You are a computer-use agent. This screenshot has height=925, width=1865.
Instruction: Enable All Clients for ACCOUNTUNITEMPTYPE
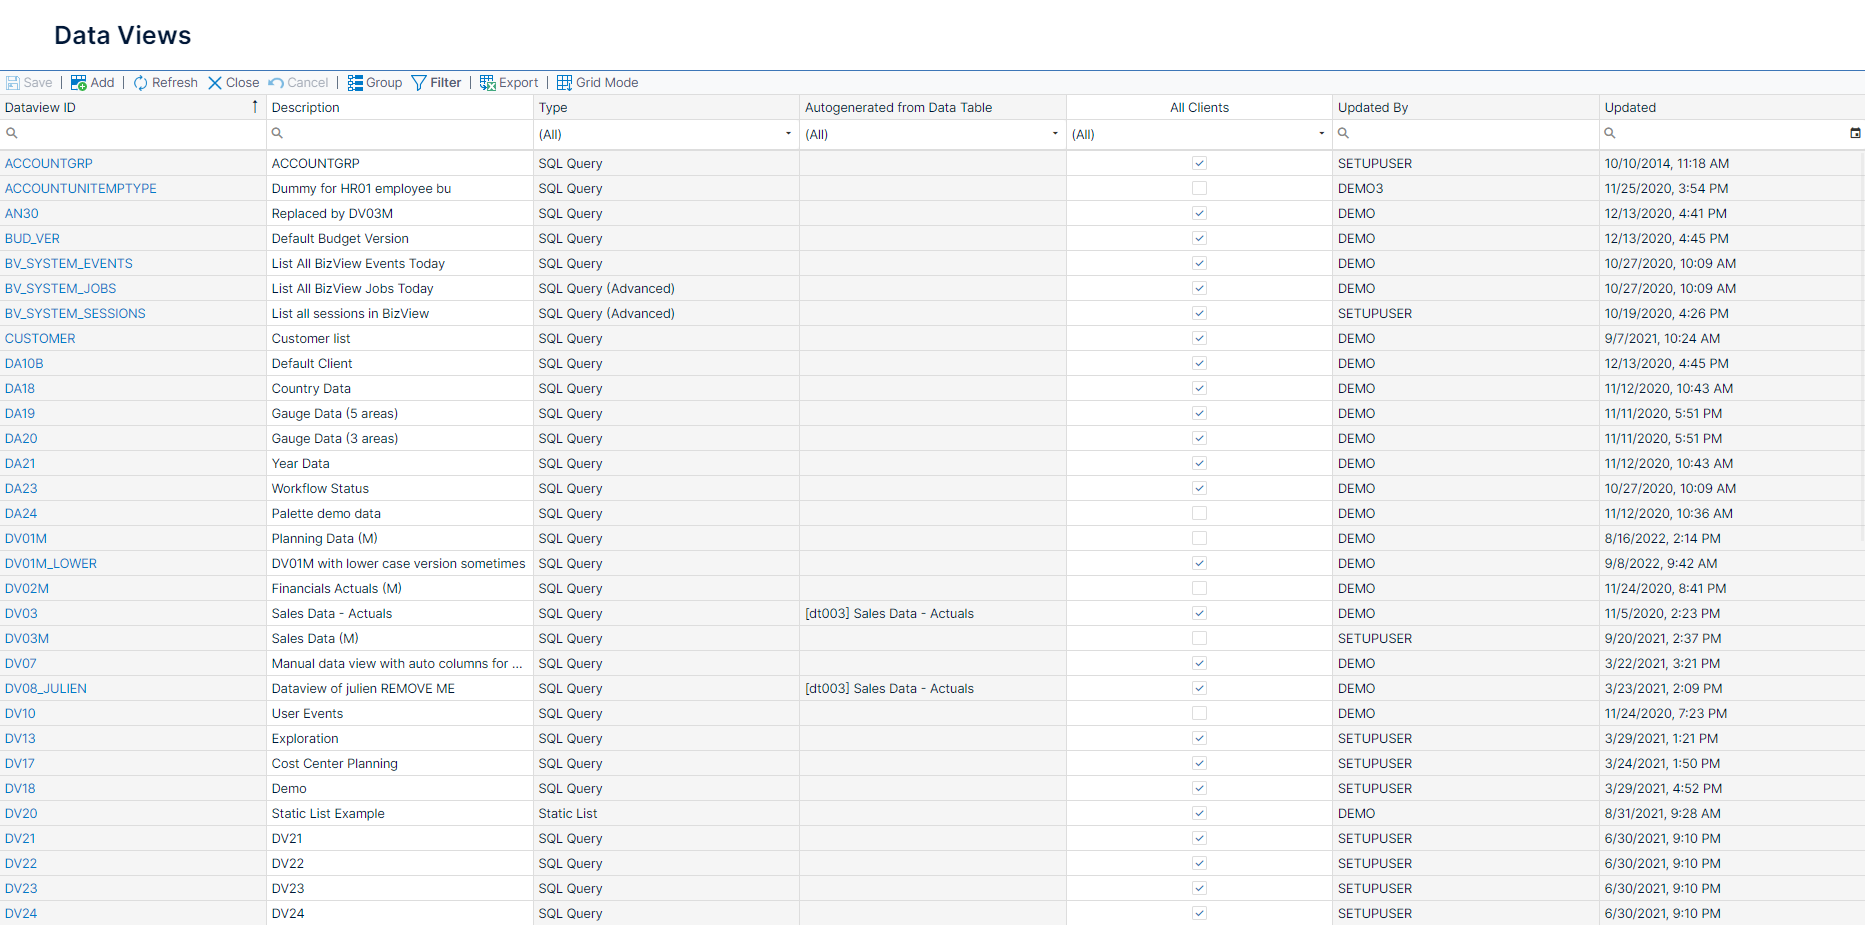1198,188
